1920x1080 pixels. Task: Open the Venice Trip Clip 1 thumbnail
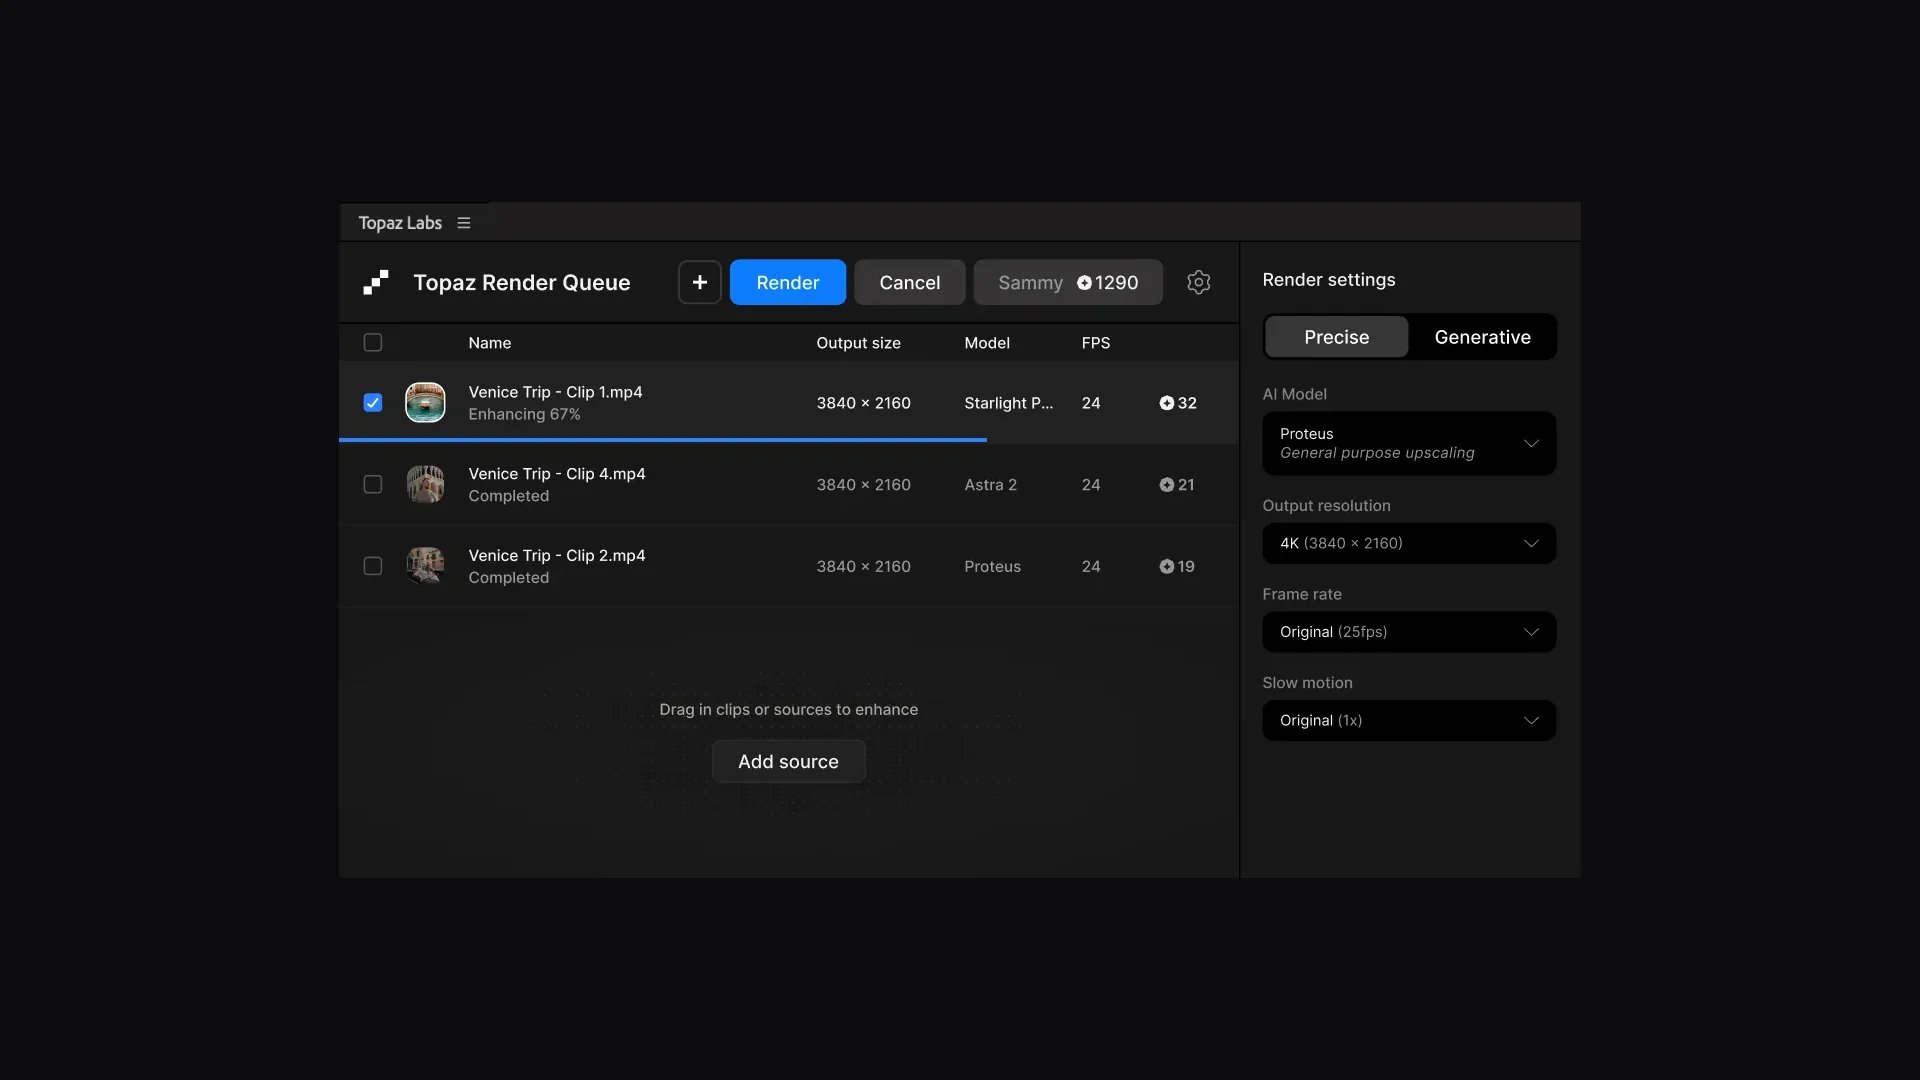425,403
